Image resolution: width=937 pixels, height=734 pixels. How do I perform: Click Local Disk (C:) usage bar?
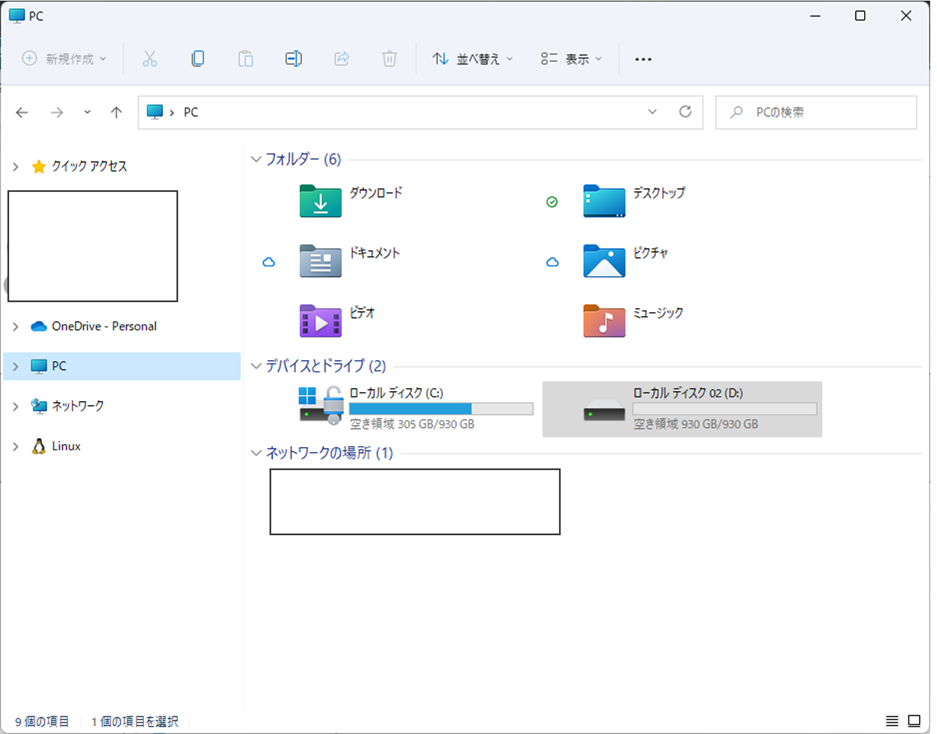click(440, 409)
